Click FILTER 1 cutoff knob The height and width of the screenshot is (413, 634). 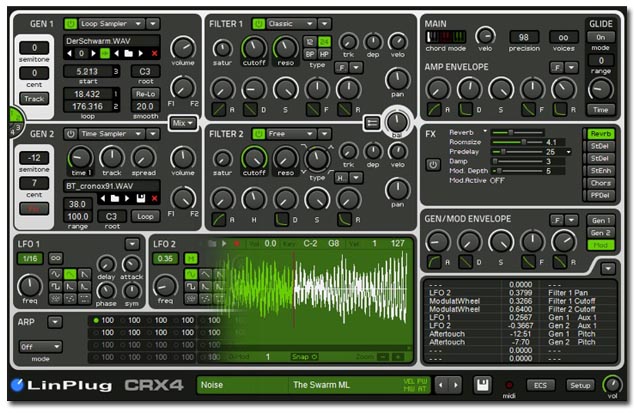tap(254, 48)
